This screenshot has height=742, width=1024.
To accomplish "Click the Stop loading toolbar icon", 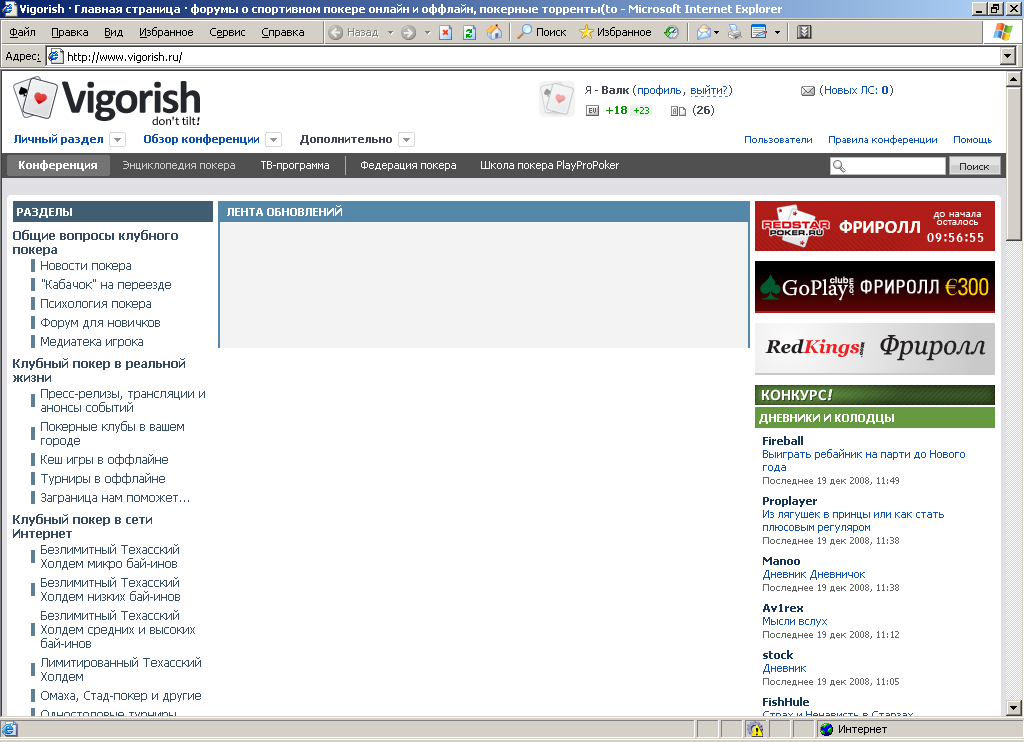I will click(x=447, y=32).
